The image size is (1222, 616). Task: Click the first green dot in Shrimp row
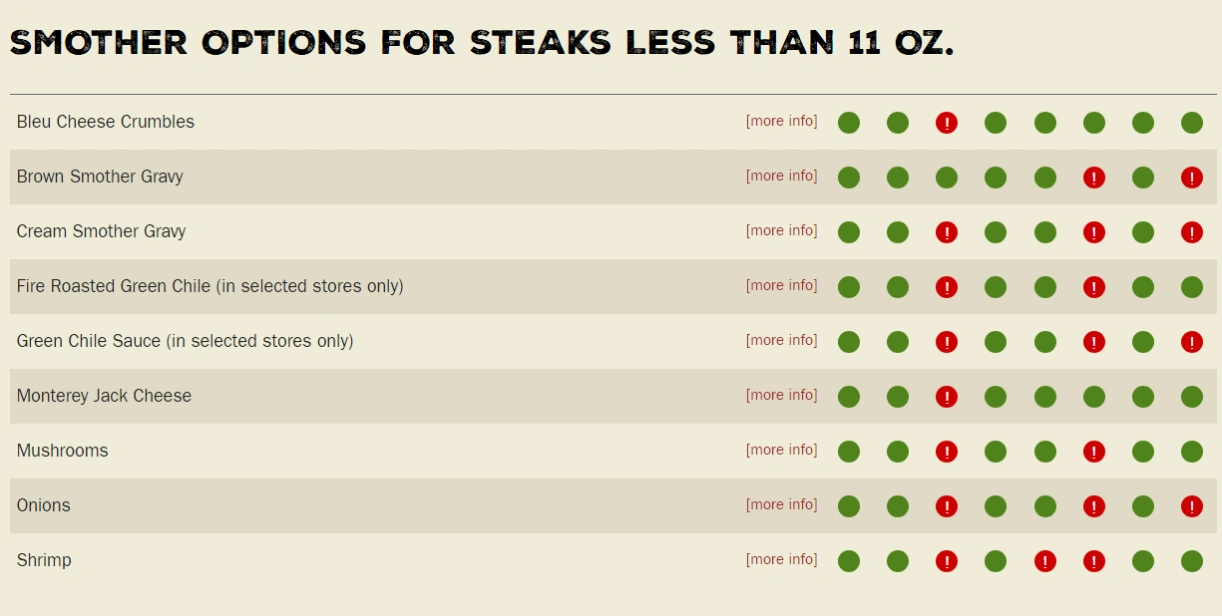point(848,562)
